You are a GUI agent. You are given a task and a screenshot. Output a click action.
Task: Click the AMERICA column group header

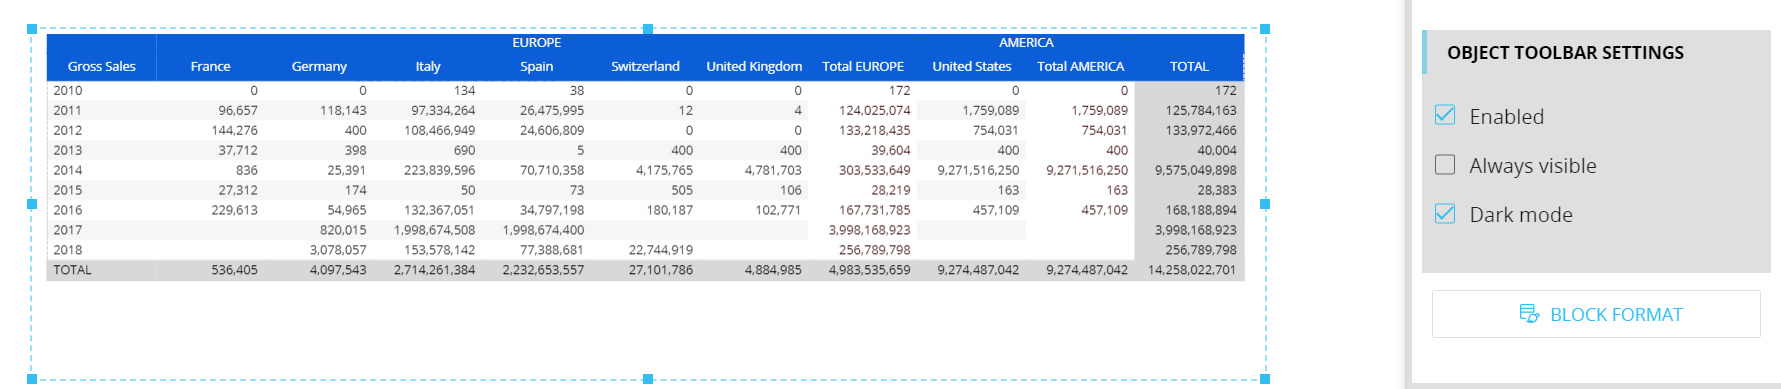click(x=1026, y=43)
